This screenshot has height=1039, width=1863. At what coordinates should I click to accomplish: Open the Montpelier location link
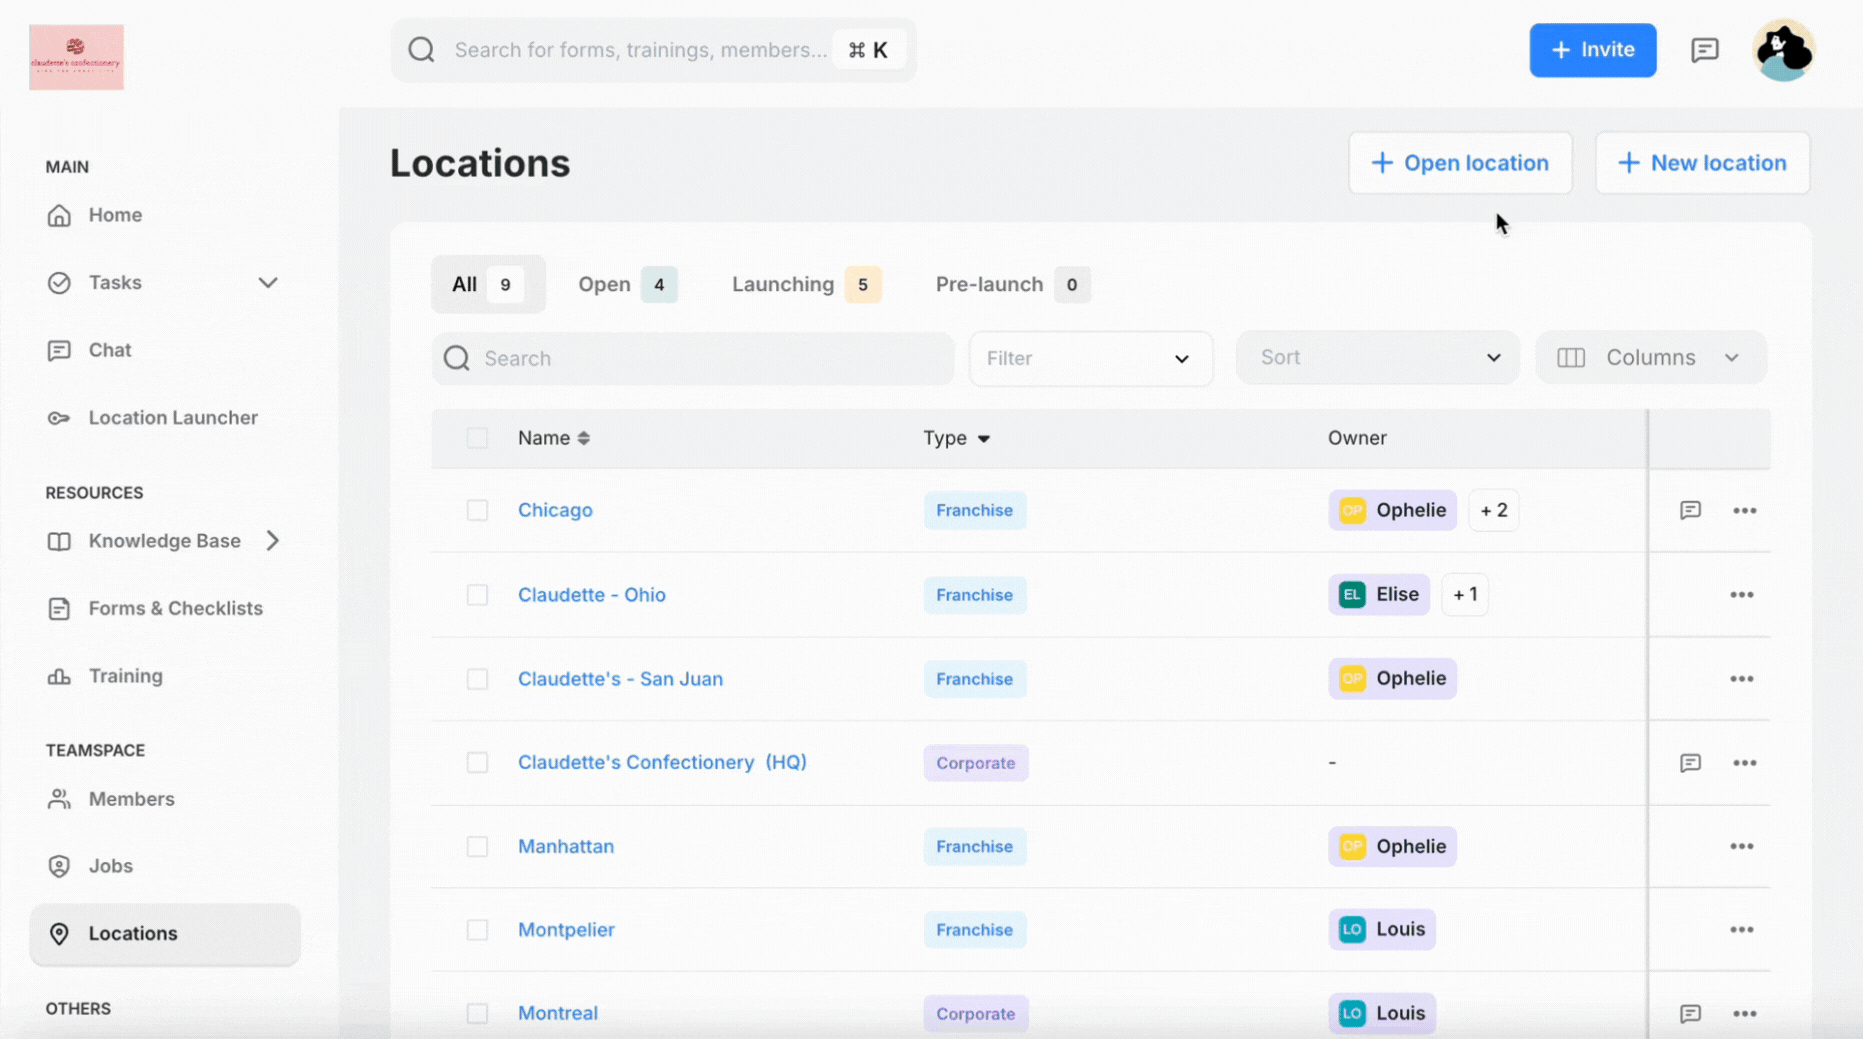click(566, 930)
